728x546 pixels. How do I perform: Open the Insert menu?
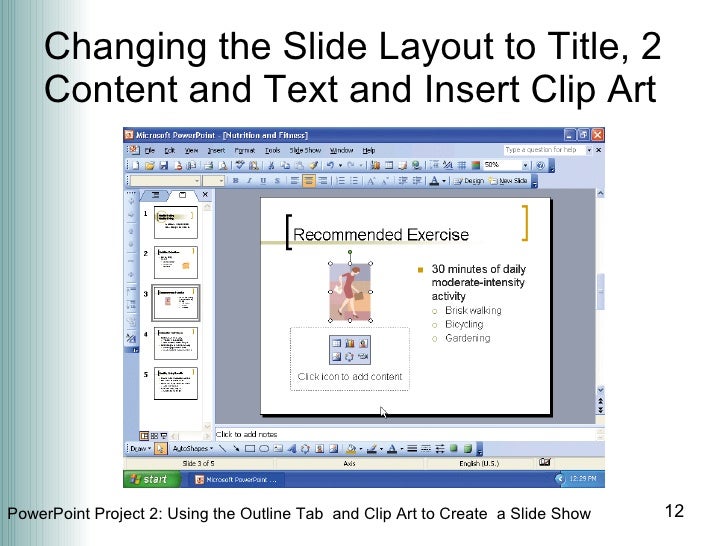[x=216, y=150]
